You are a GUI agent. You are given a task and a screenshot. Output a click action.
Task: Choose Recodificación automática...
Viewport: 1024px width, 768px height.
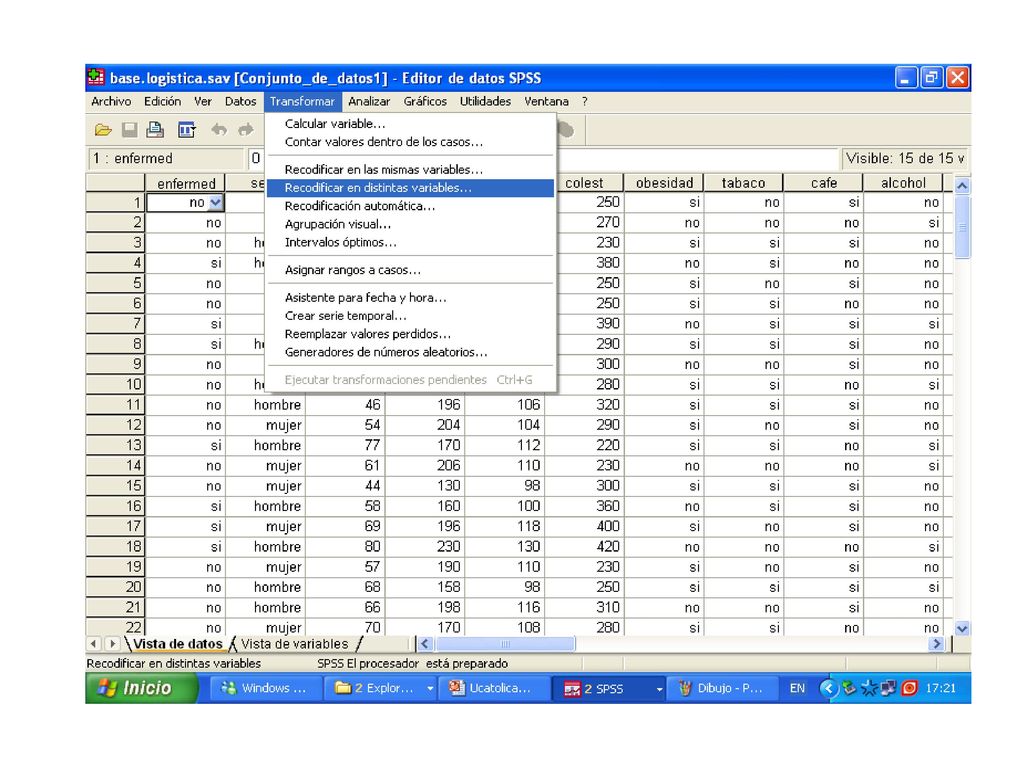[x=411, y=206]
